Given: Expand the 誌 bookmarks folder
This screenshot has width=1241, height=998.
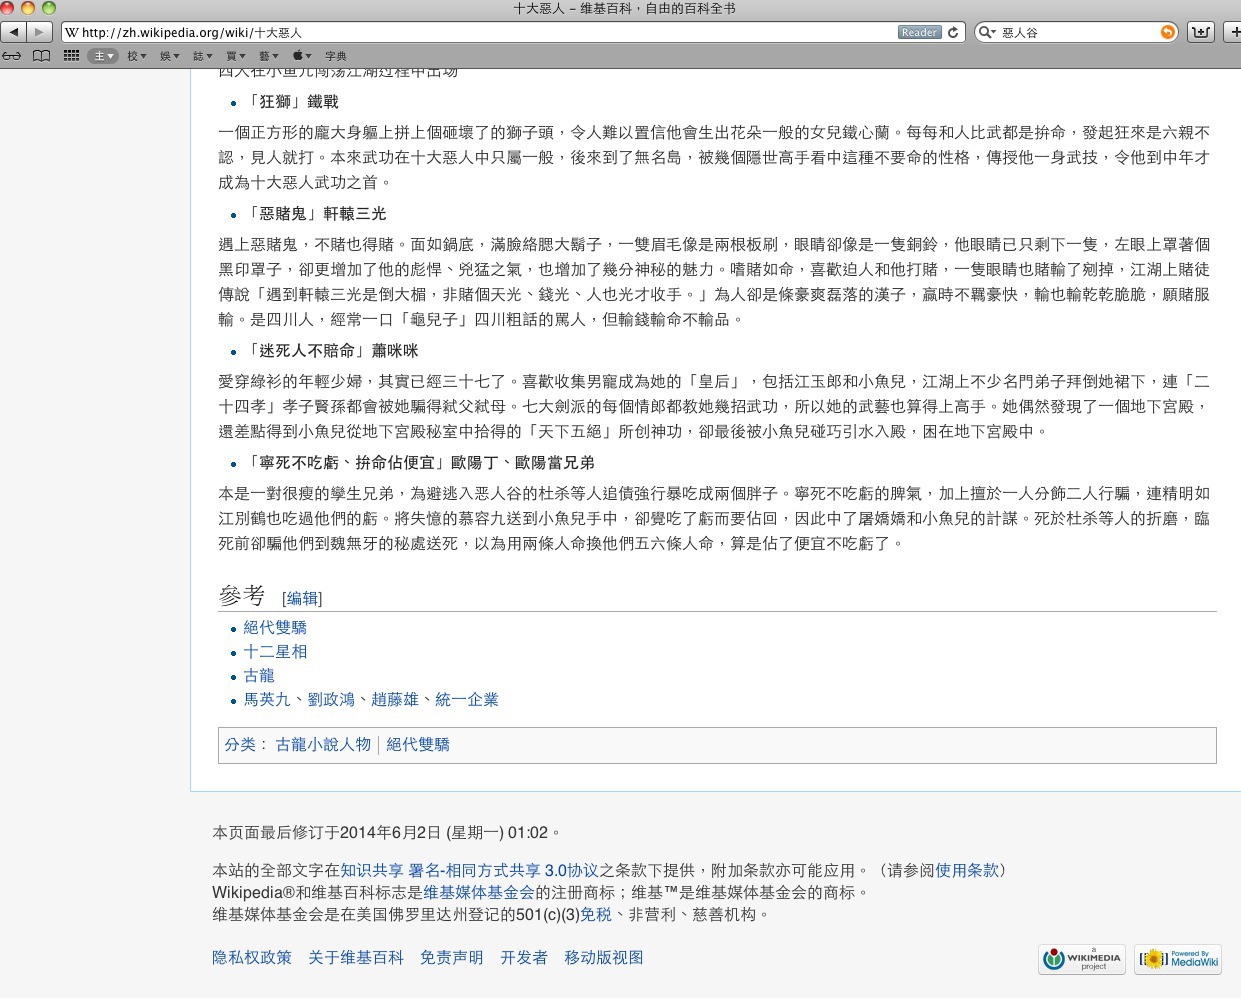Looking at the screenshot, I should (203, 56).
